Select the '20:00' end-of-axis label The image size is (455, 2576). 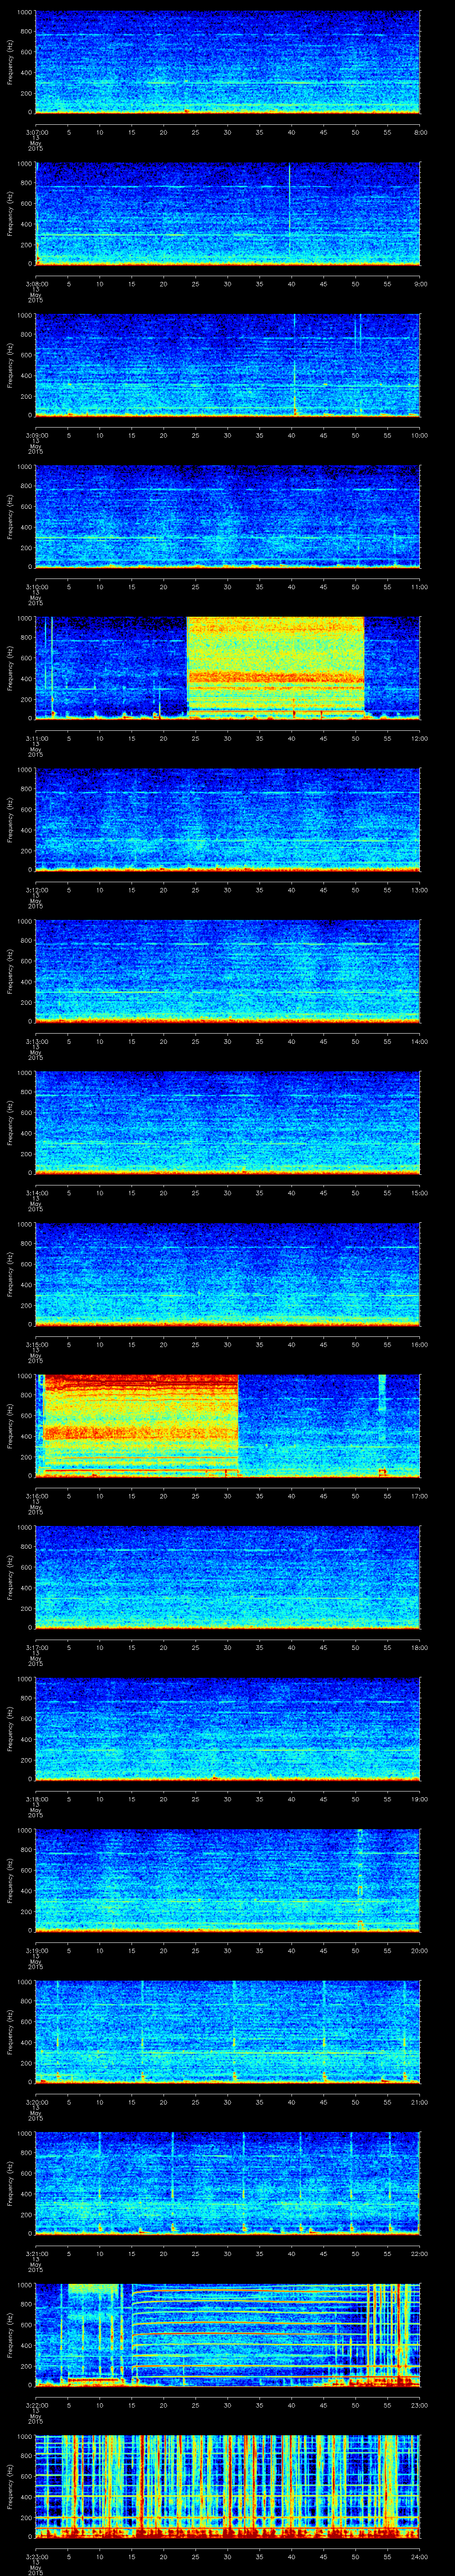(x=419, y=1950)
